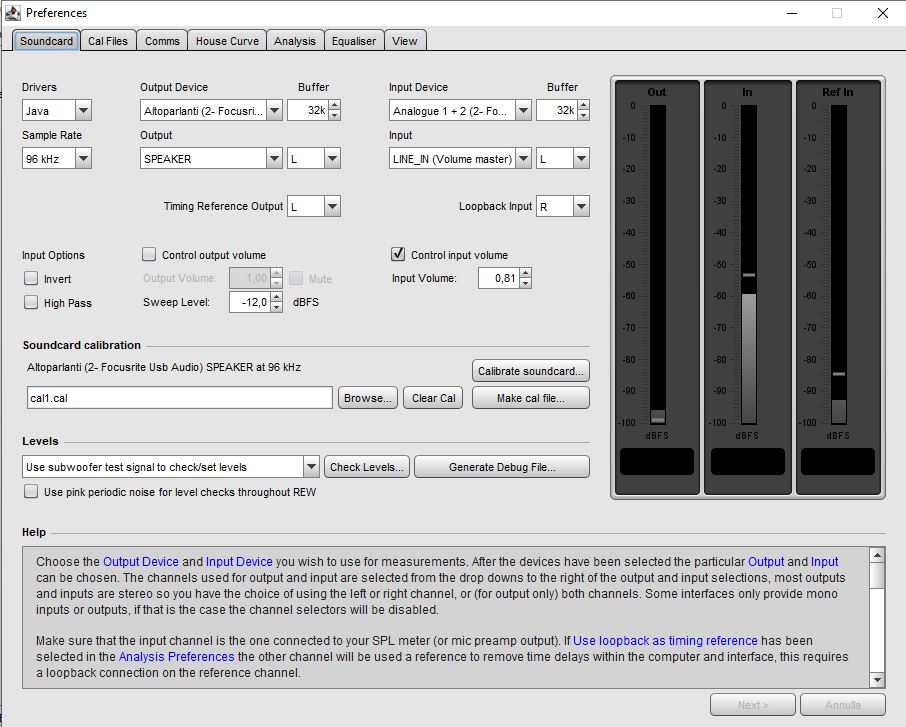This screenshot has width=906, height=727.
Task: Open the Comms tab
Action: pyautogui.click(x=162, y=41)
